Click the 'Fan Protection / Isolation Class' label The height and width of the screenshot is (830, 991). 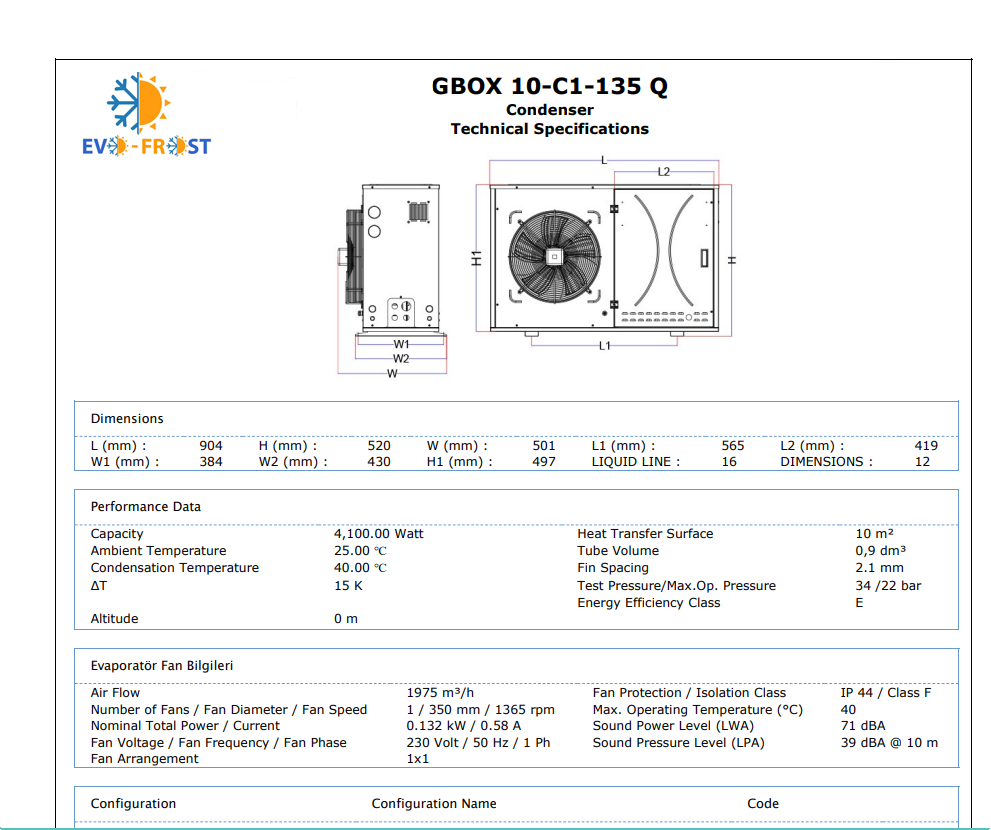pos(690,693)
